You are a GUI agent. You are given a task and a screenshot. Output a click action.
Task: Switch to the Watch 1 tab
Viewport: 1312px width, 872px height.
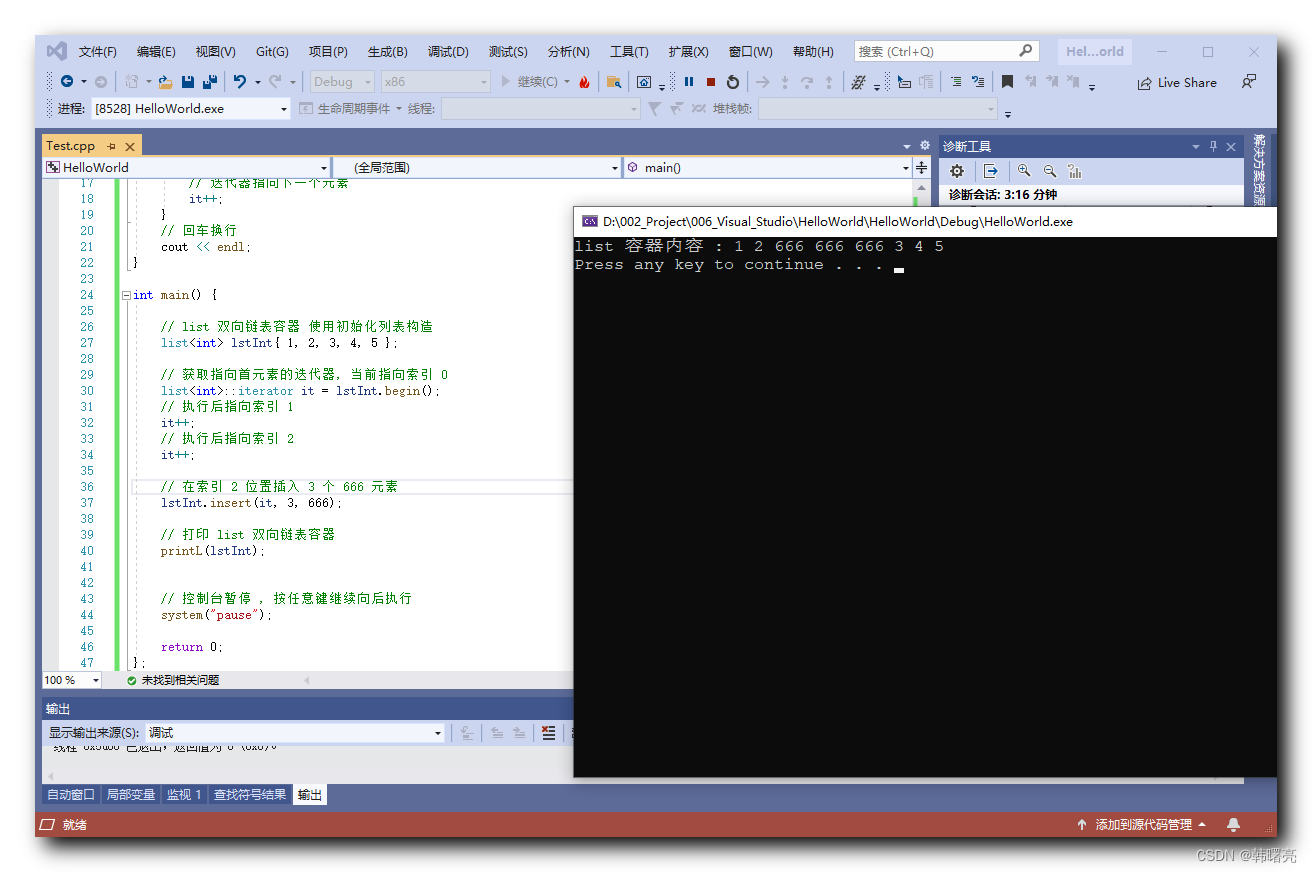[x=184, y=795]
